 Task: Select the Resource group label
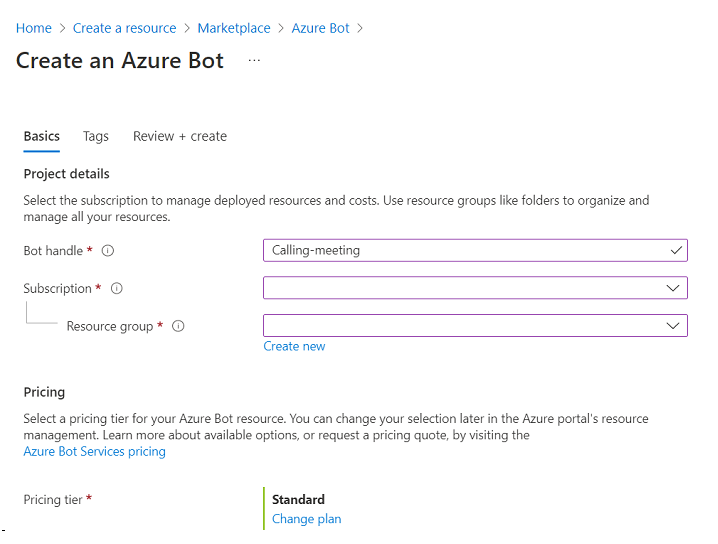click(x=110, y=326)
